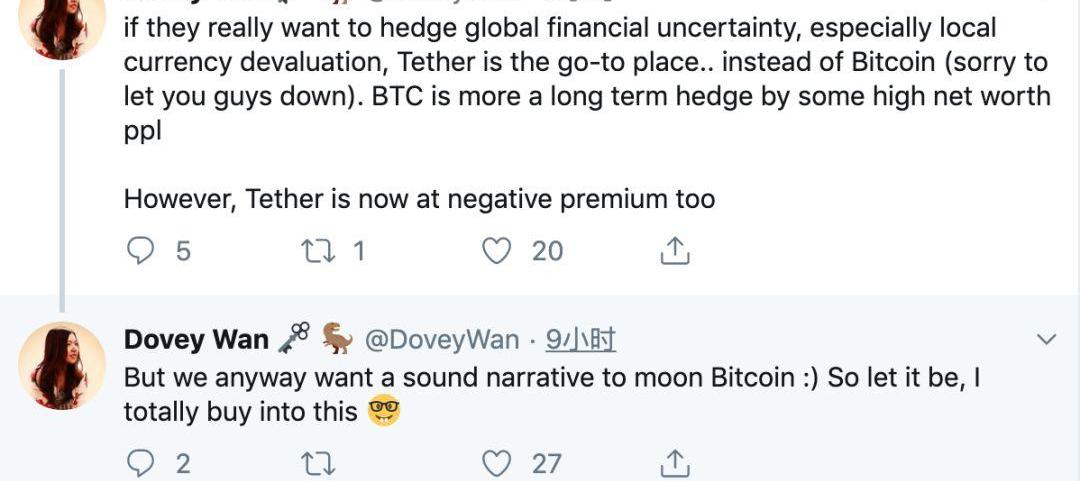The image size is (1080, 481).
Task: Open share options for moon Bitcoin tweet
Action: (x=675, y=463)
